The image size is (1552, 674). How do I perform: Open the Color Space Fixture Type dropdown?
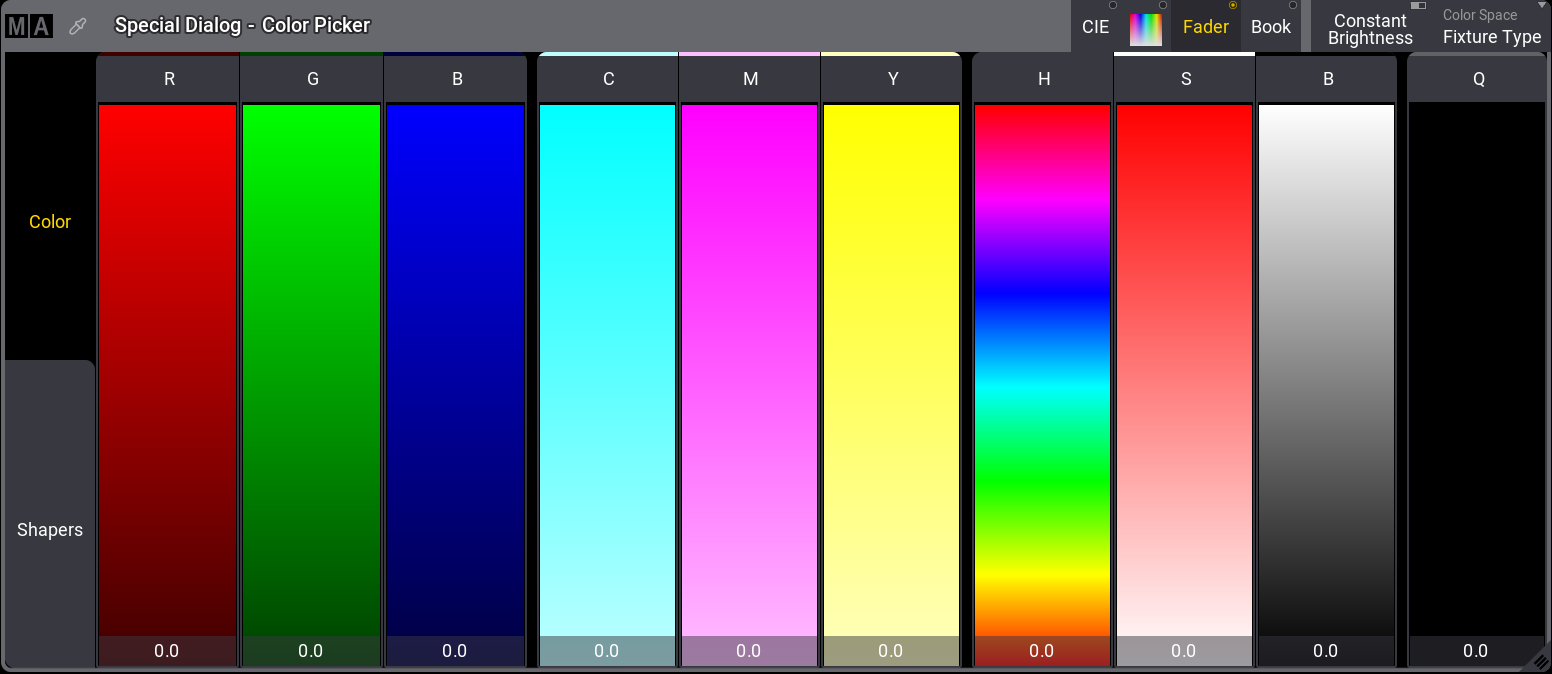click(x=1491, y=28)
